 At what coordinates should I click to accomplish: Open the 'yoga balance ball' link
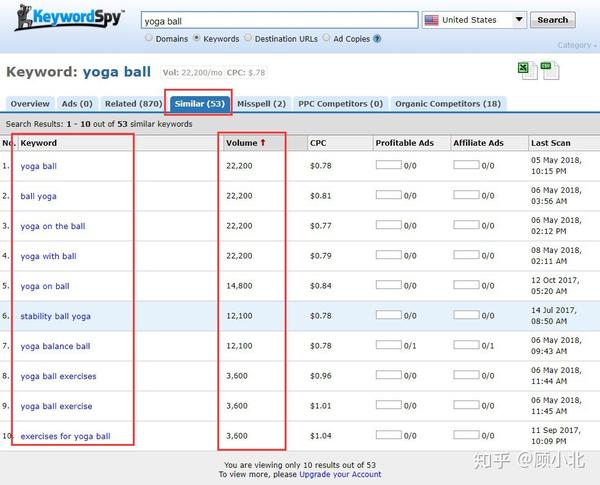point(55,346)
